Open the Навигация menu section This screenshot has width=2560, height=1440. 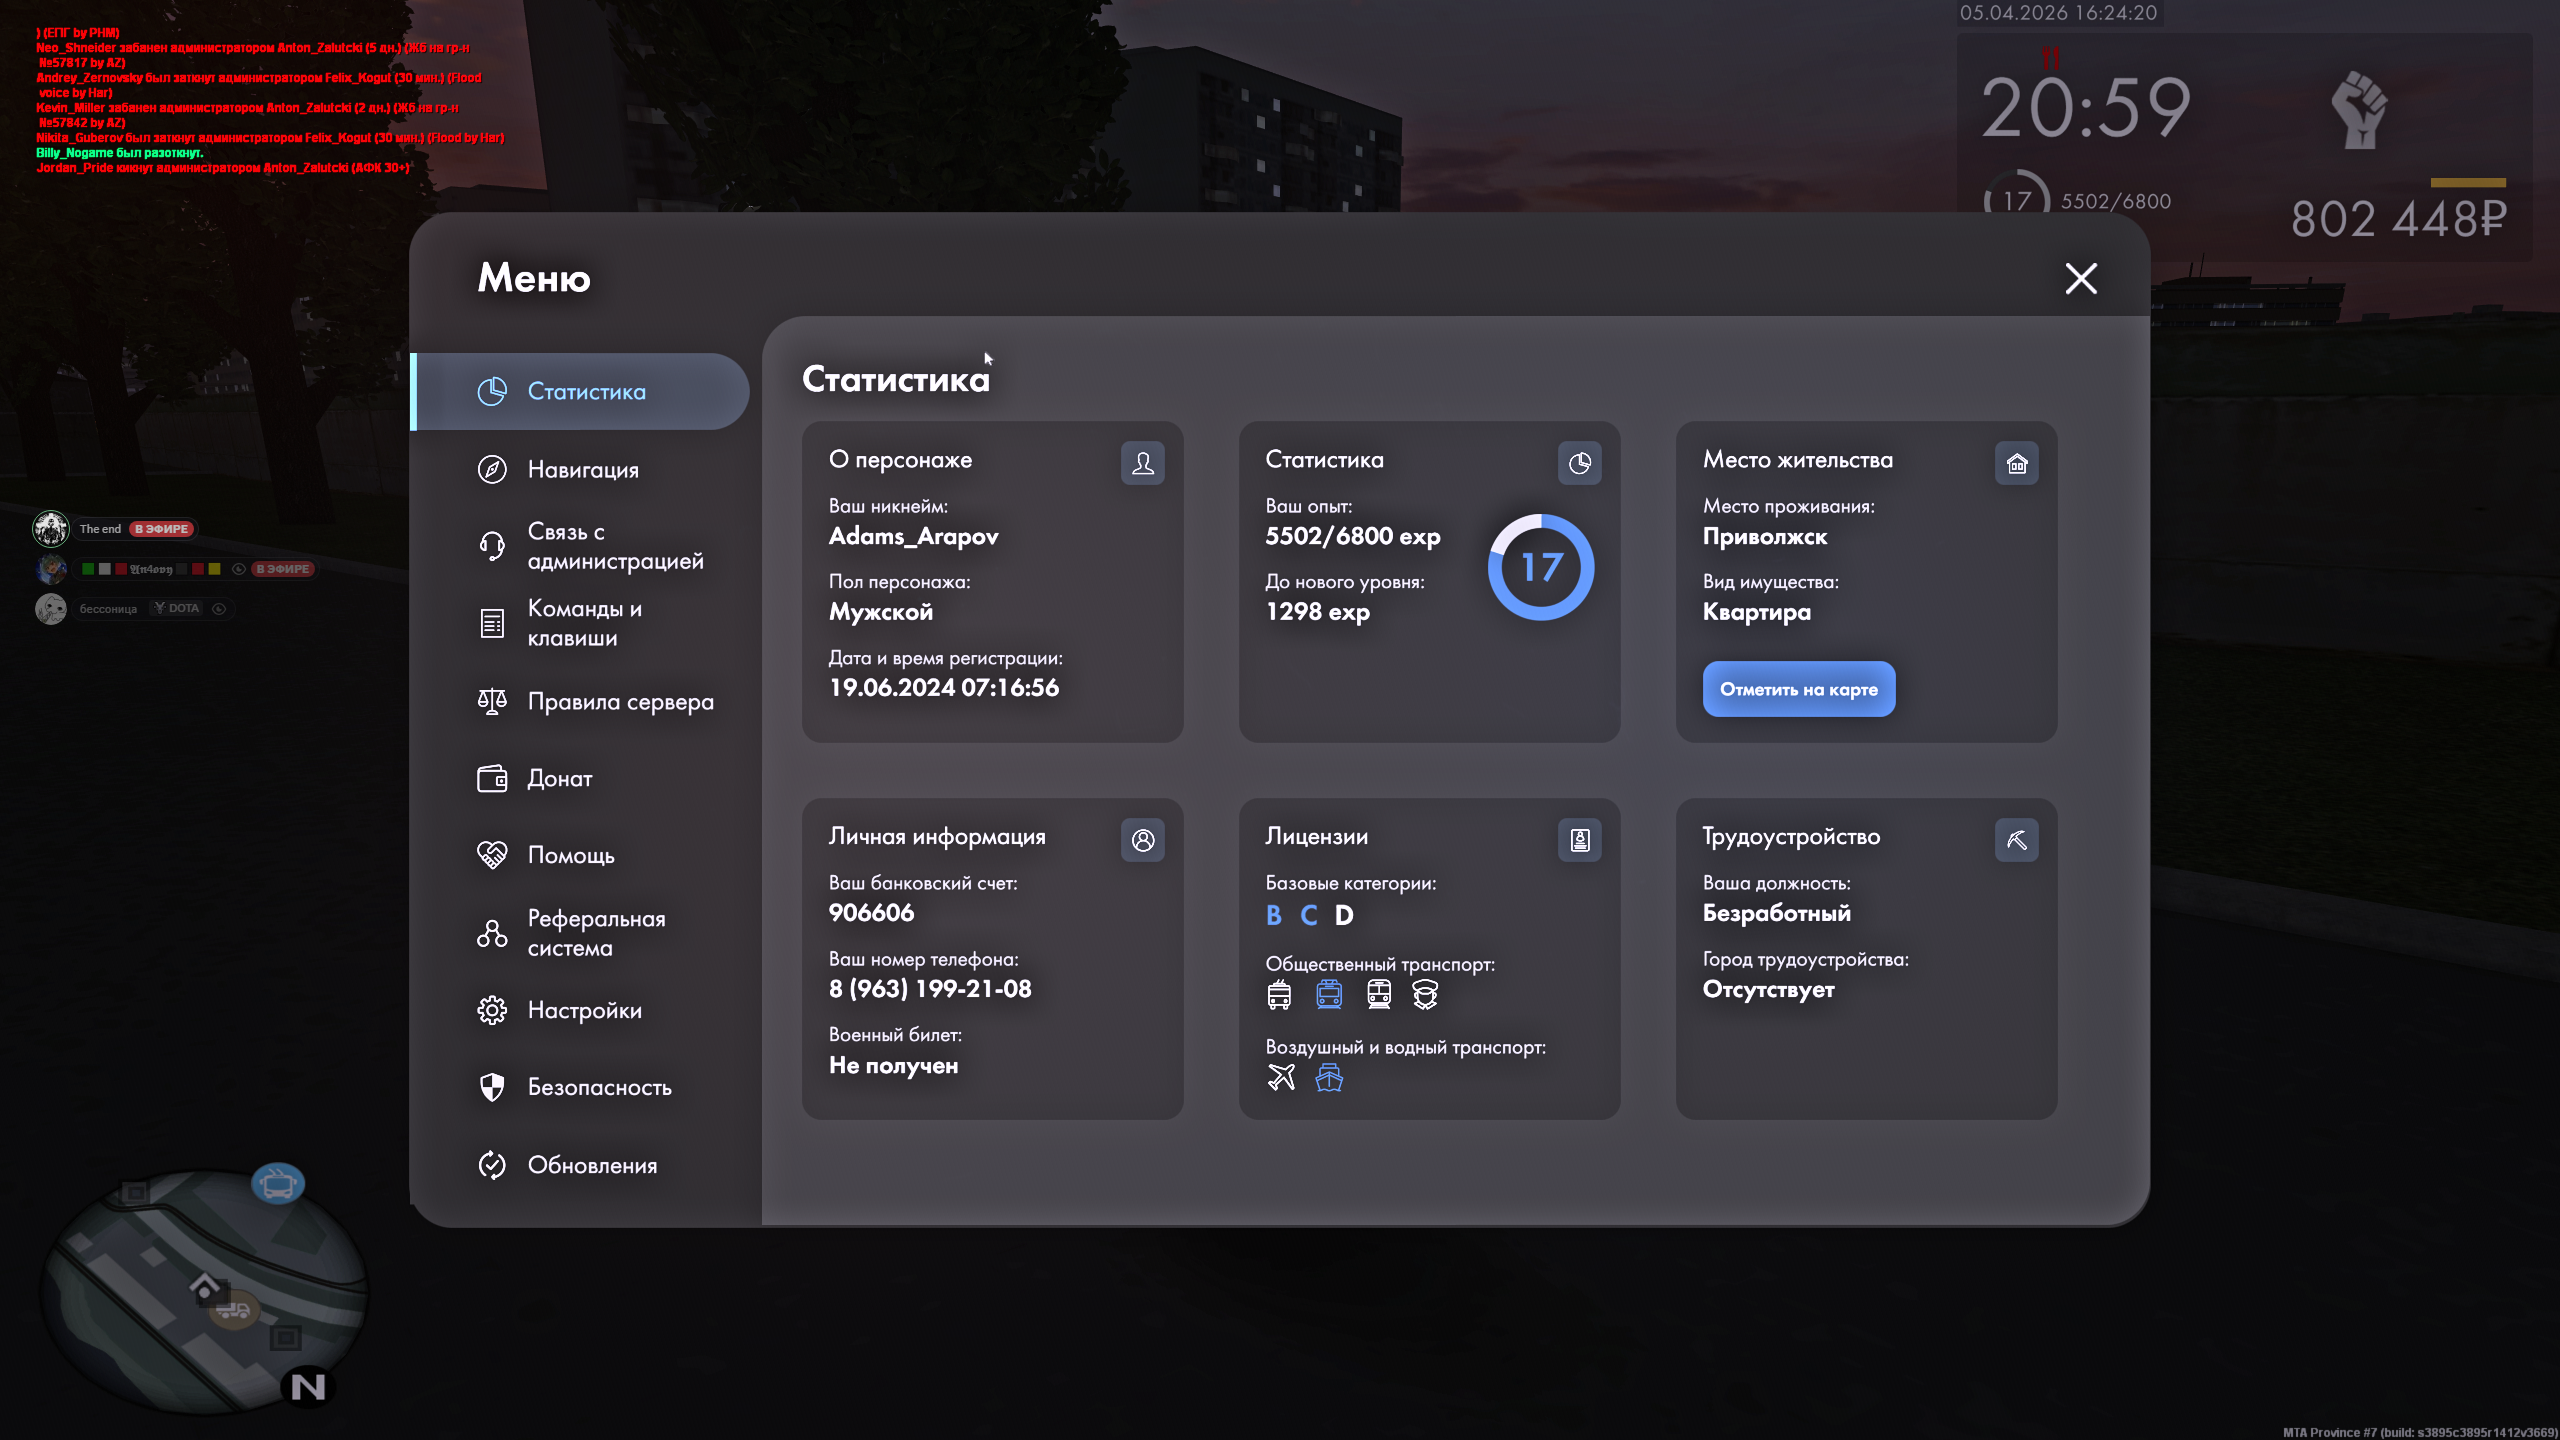pyautogui.click(x=582, y=469)
